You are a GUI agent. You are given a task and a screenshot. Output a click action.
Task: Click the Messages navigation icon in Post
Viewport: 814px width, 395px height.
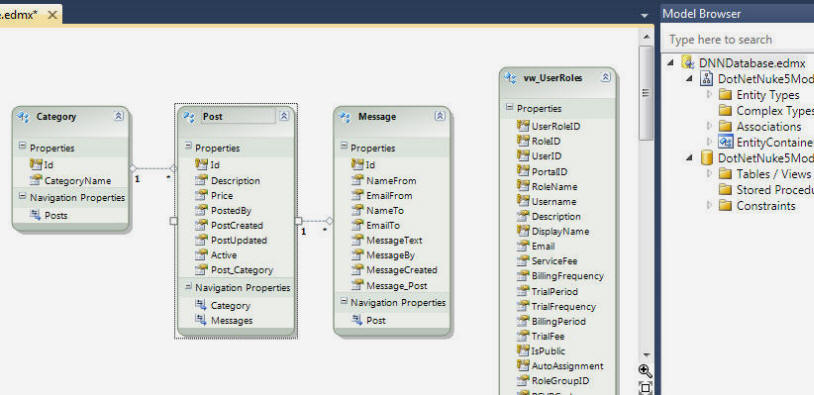201,320
